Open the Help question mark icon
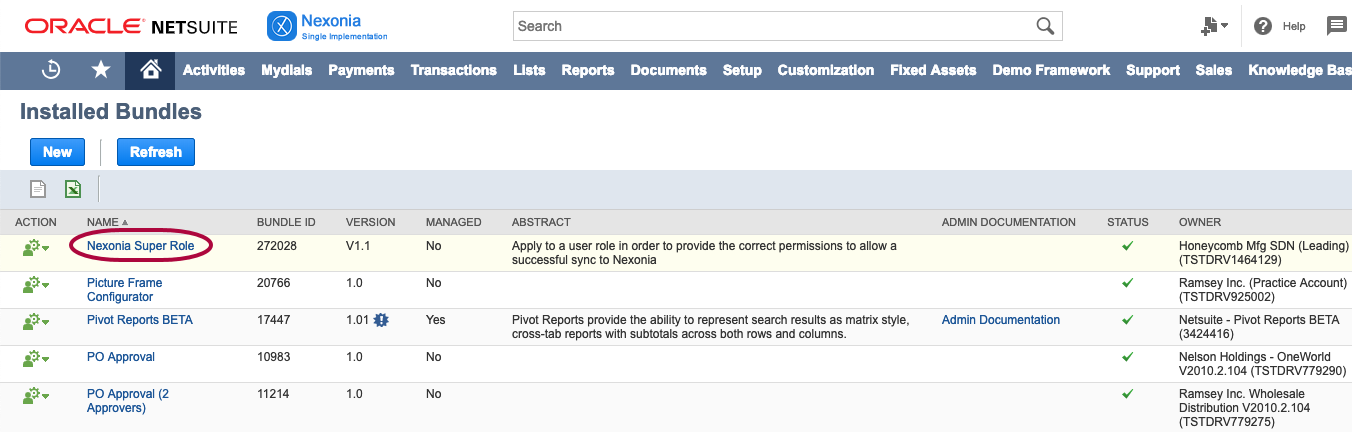Image resolution: width=1352 pixels, height=432 pixels. click(1263, 27)
